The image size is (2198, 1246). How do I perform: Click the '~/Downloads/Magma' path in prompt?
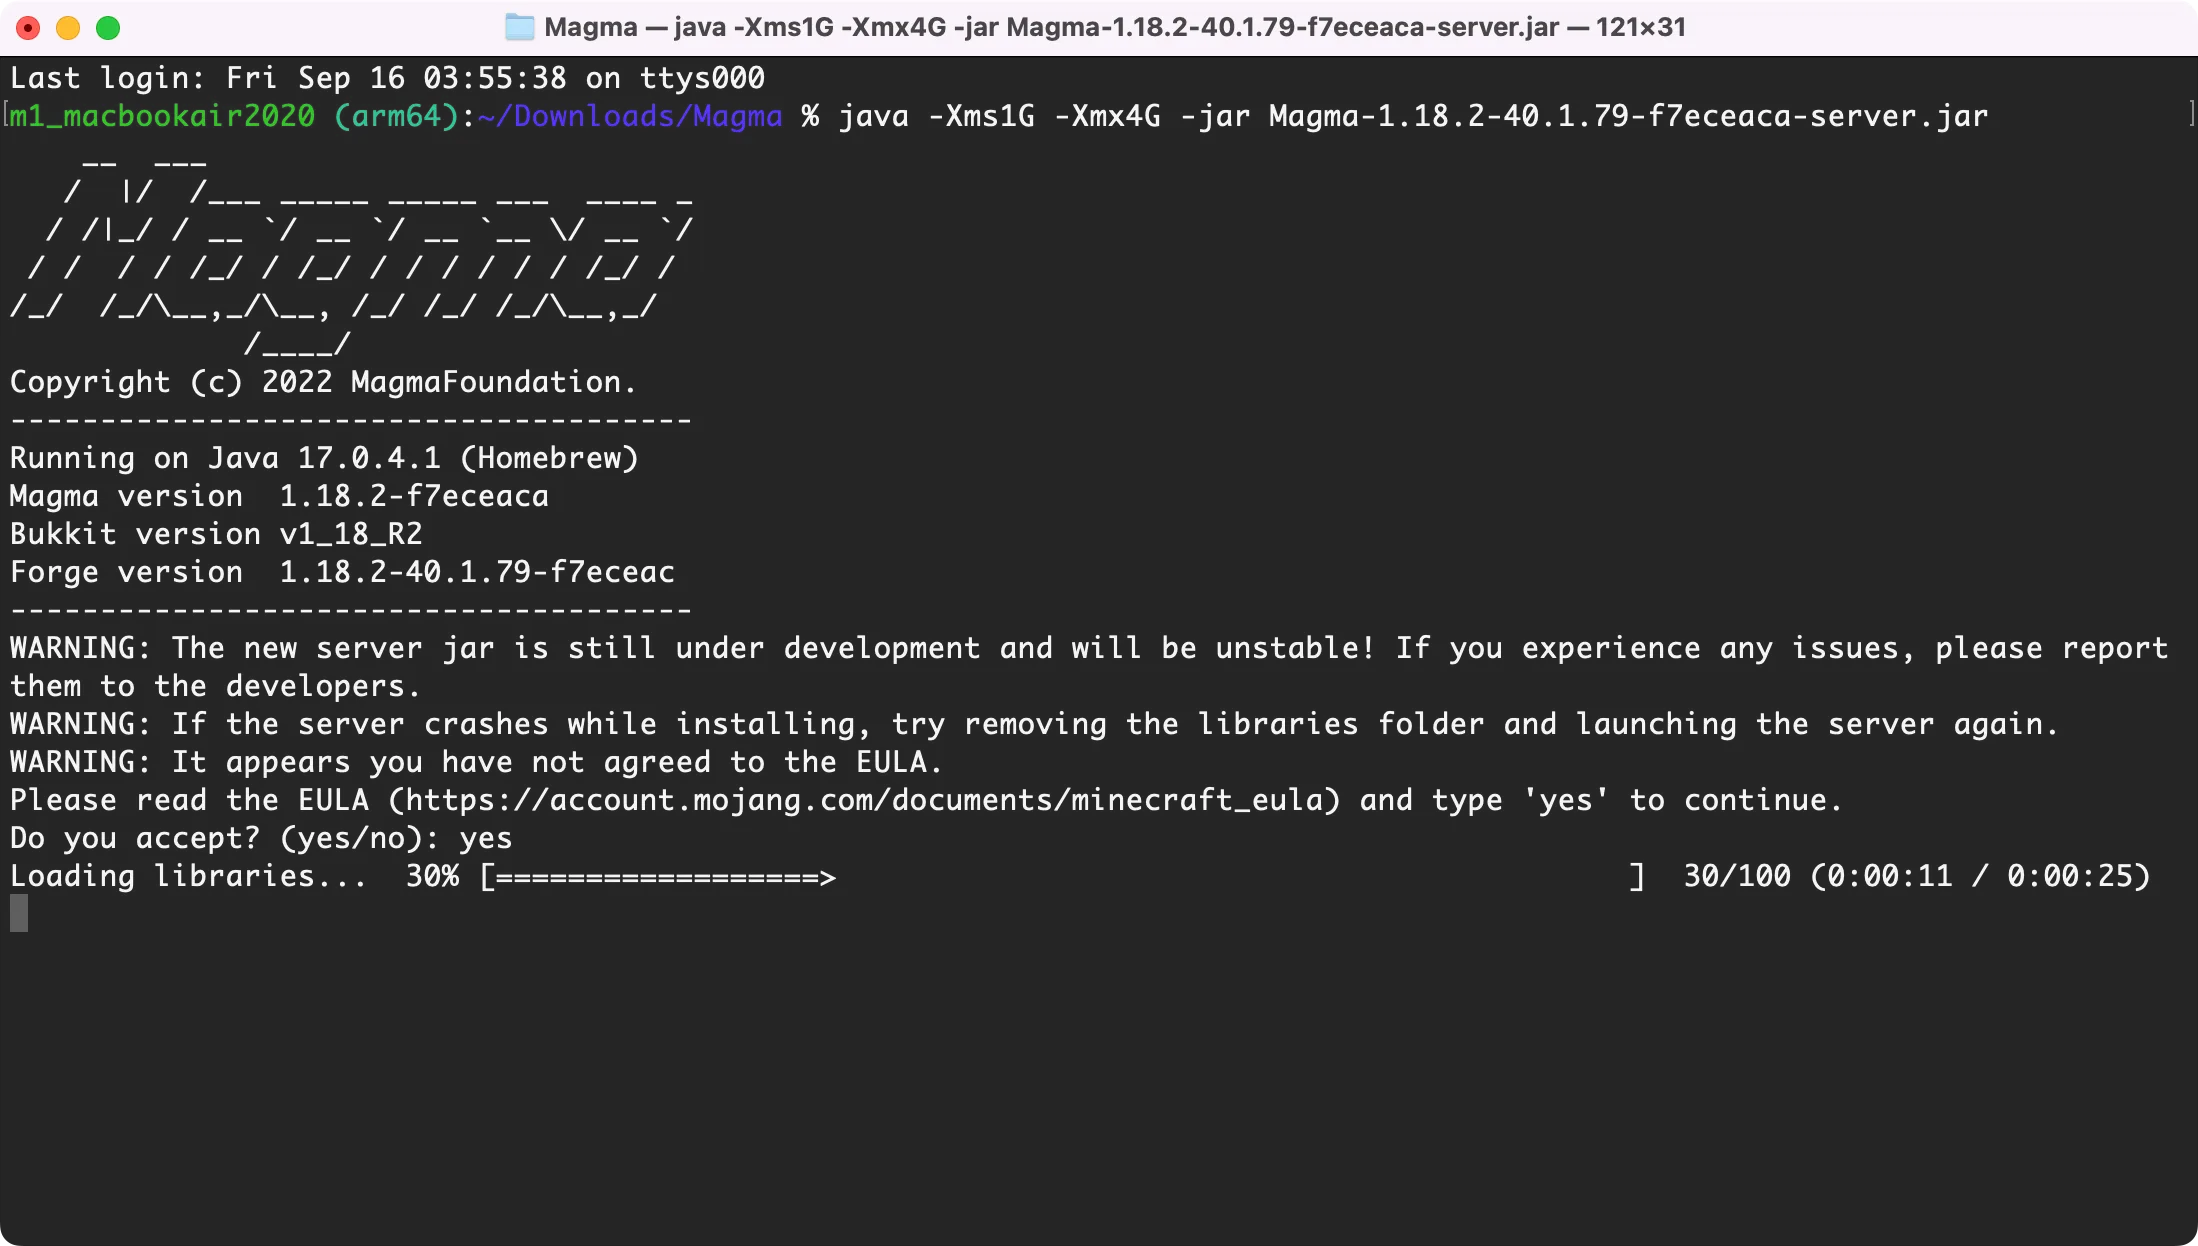[x=630, y=116]
